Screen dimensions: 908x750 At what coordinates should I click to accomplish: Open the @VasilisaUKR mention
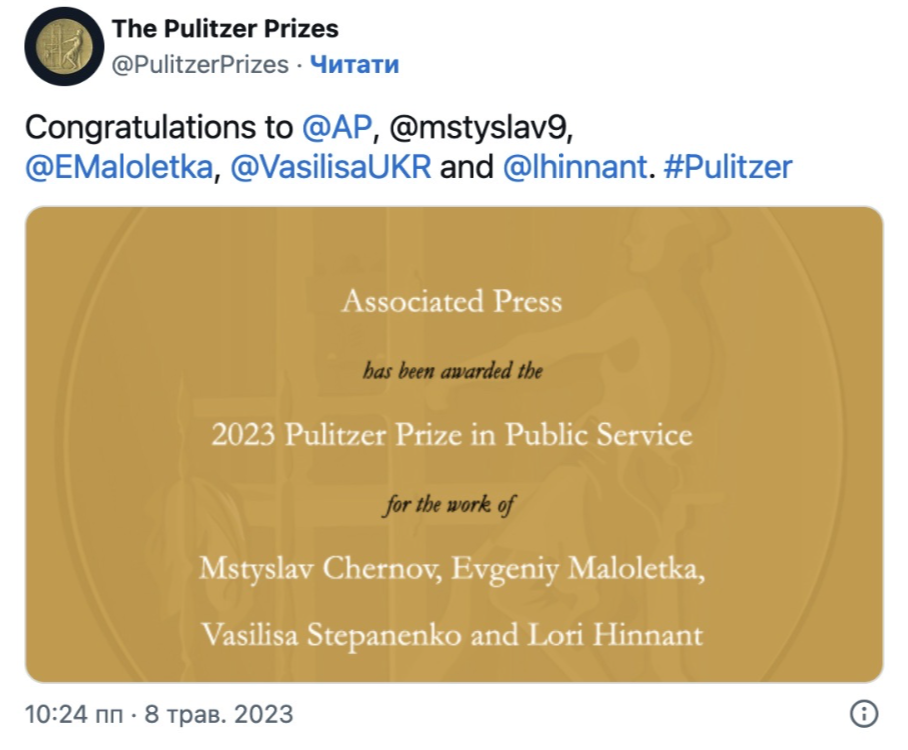click(x=331, y=166)
